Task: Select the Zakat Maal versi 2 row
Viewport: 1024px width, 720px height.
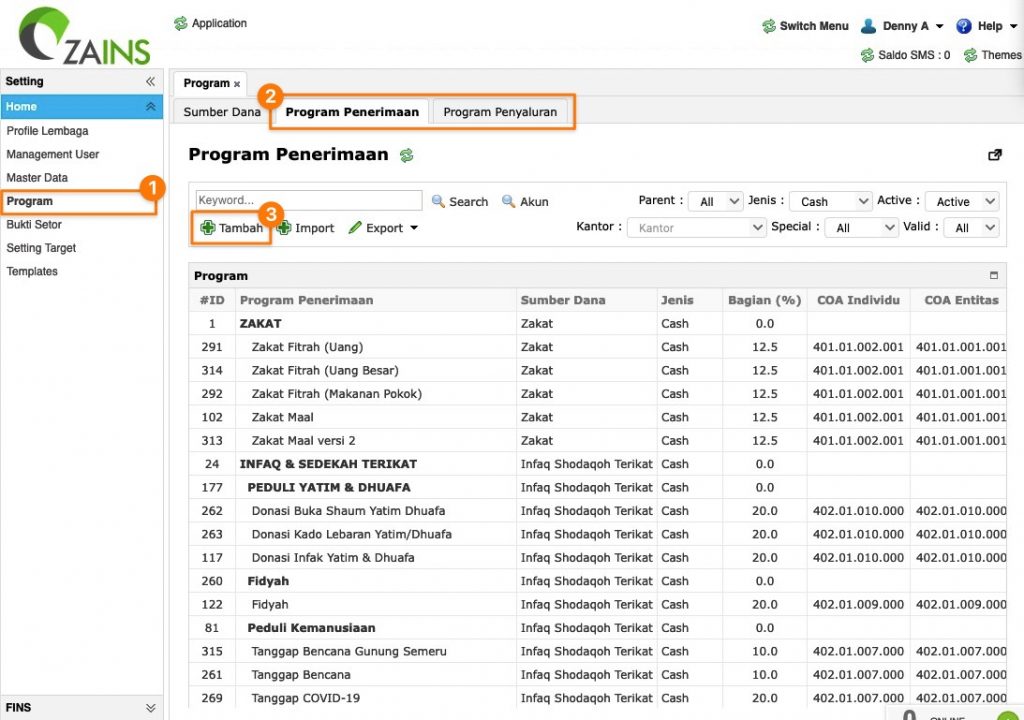Action: coord(597,440)
